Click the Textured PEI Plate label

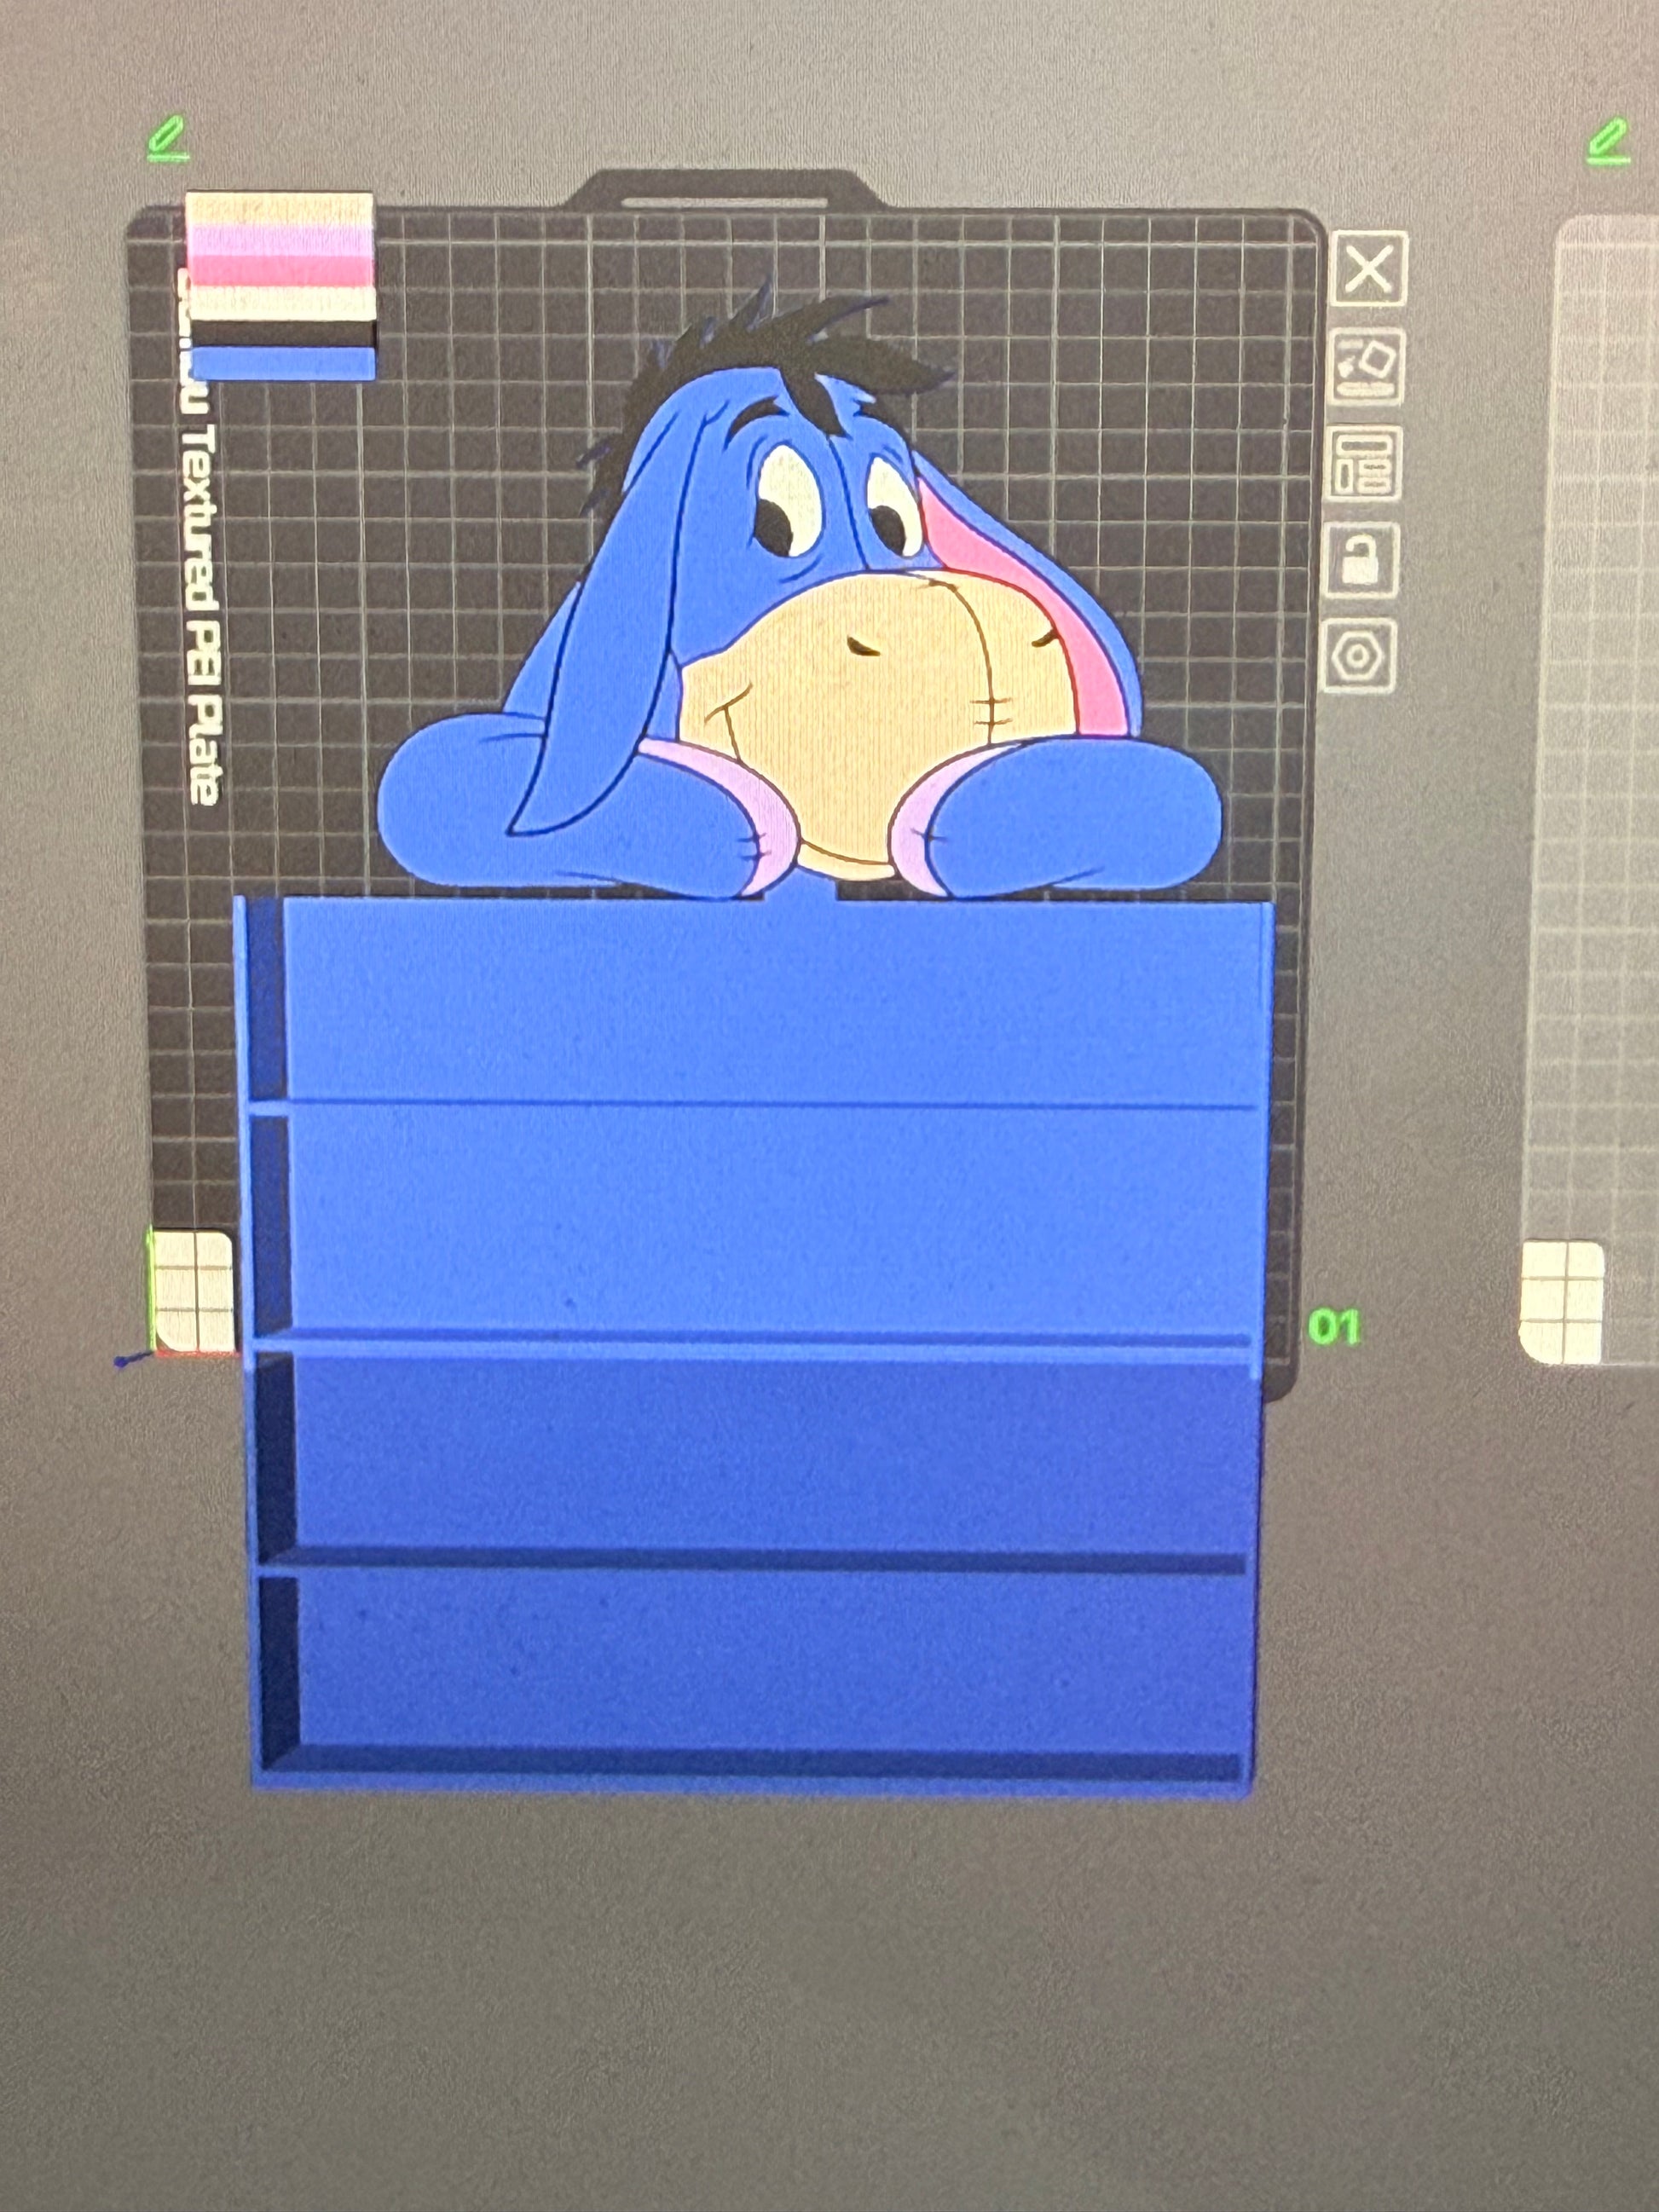pos(203,610)
